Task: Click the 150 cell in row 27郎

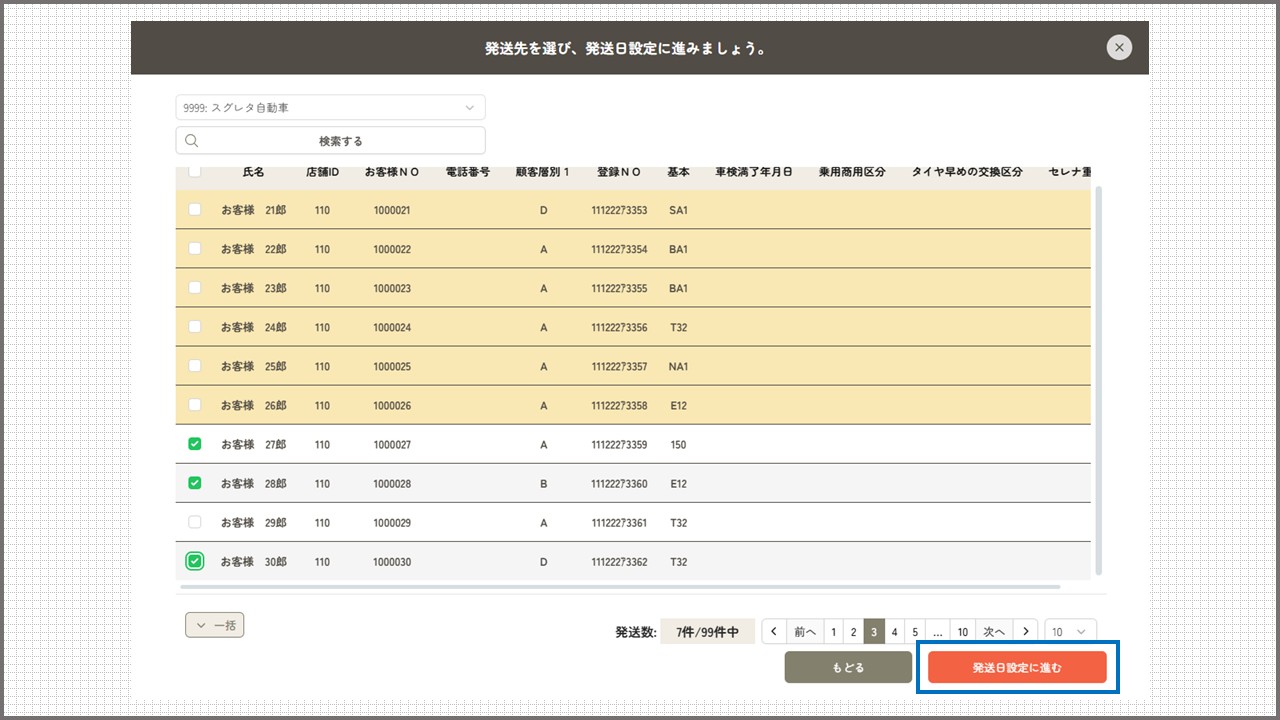Action: point(679,445)
